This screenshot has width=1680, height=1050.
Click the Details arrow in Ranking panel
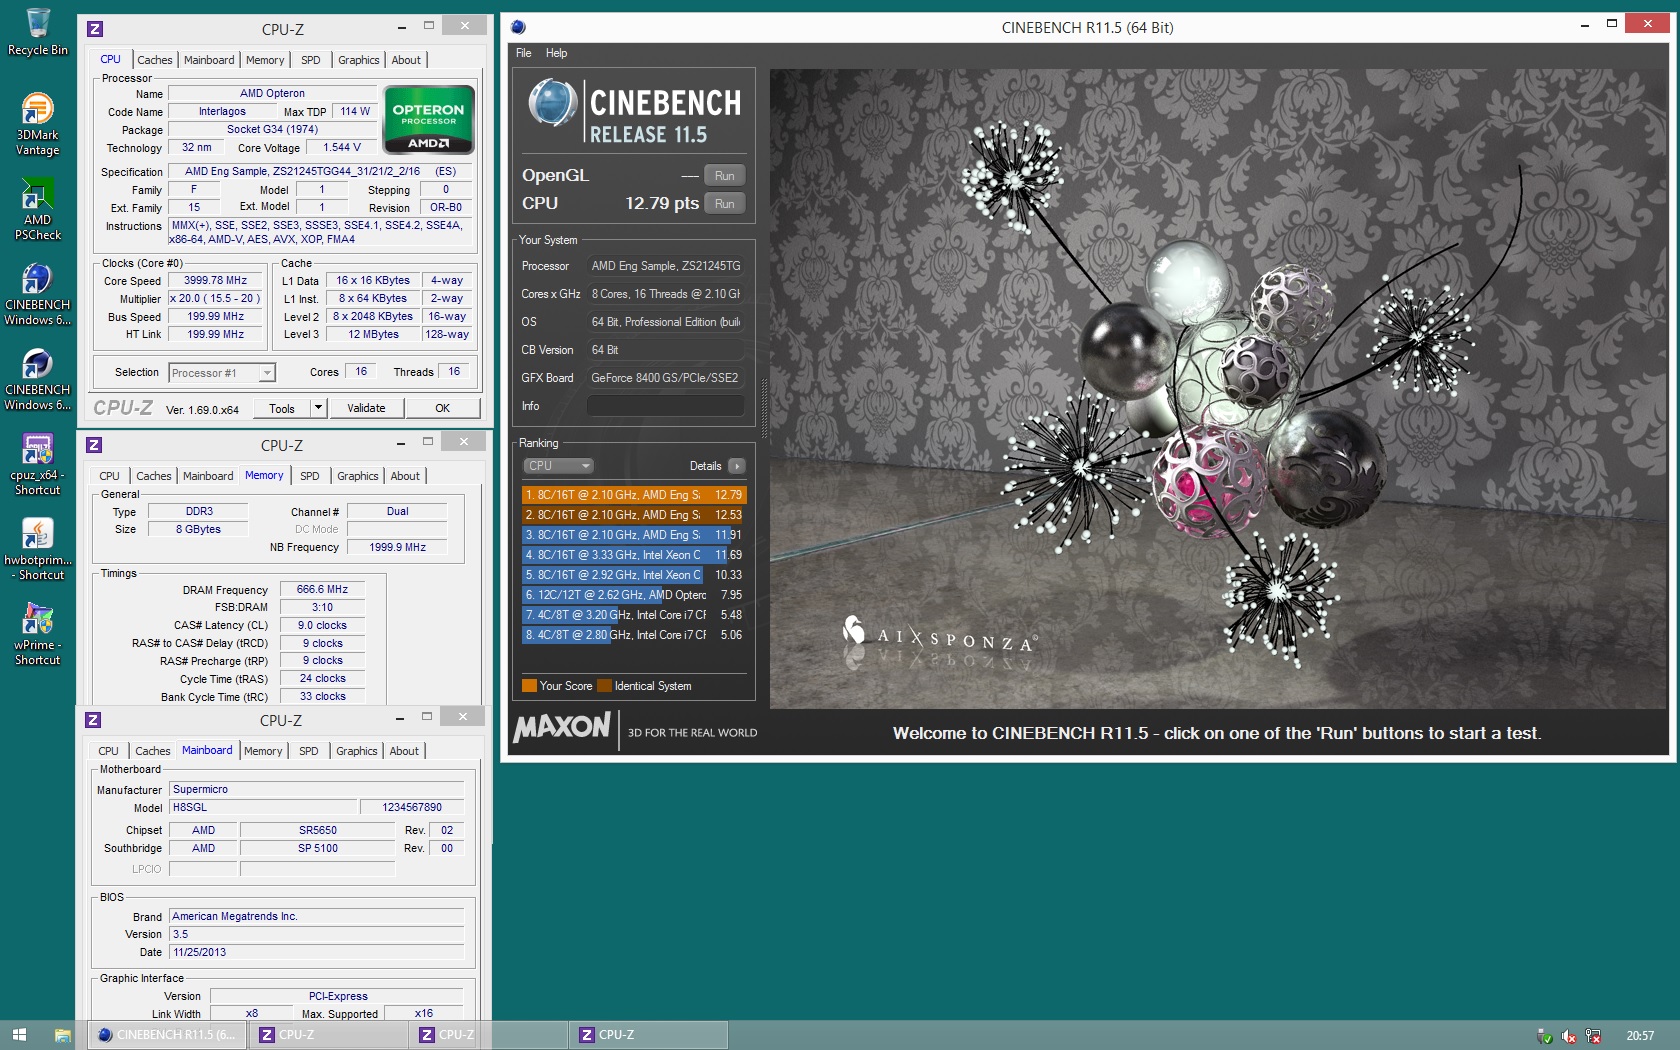point(737,466)
